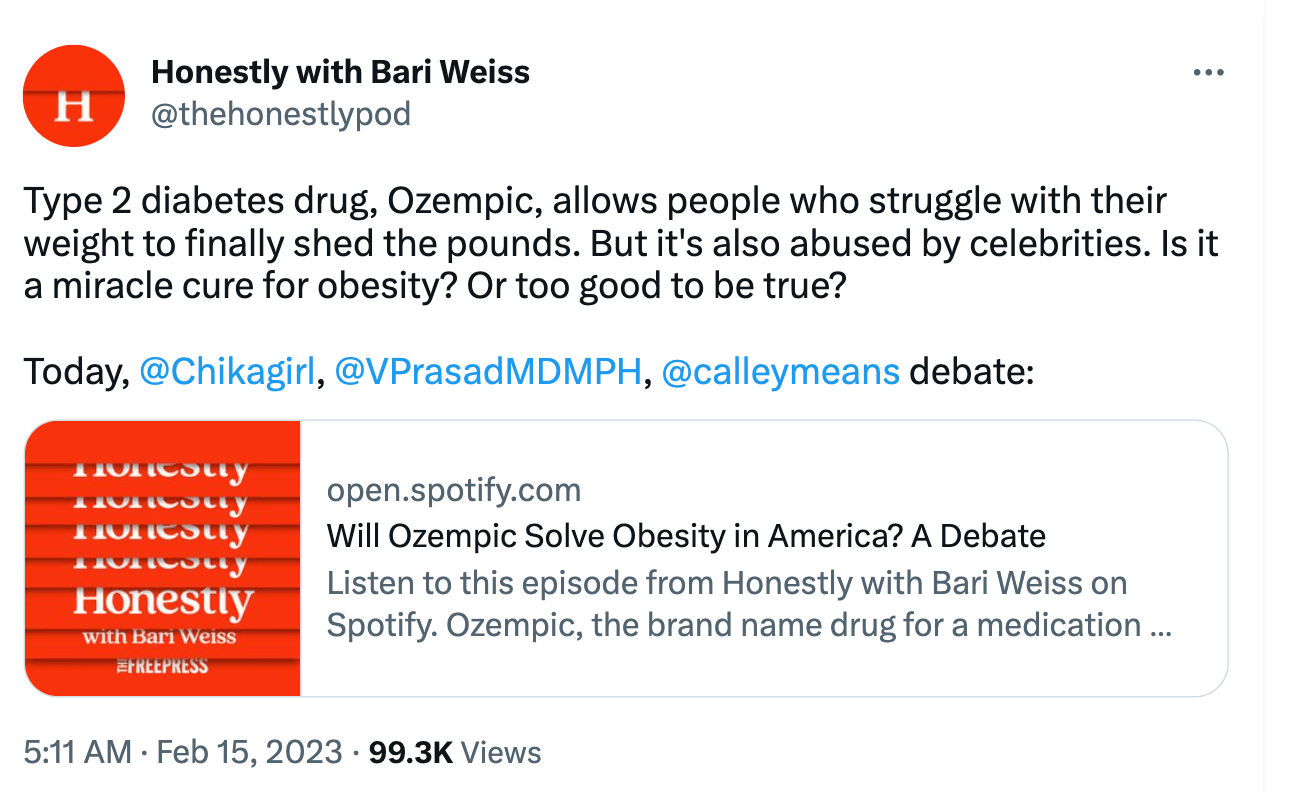This screenshot has width=1300, height=792.
Task: Open the Honestly with Bari Weiss profile name
Action: click(x=340, y=72)
